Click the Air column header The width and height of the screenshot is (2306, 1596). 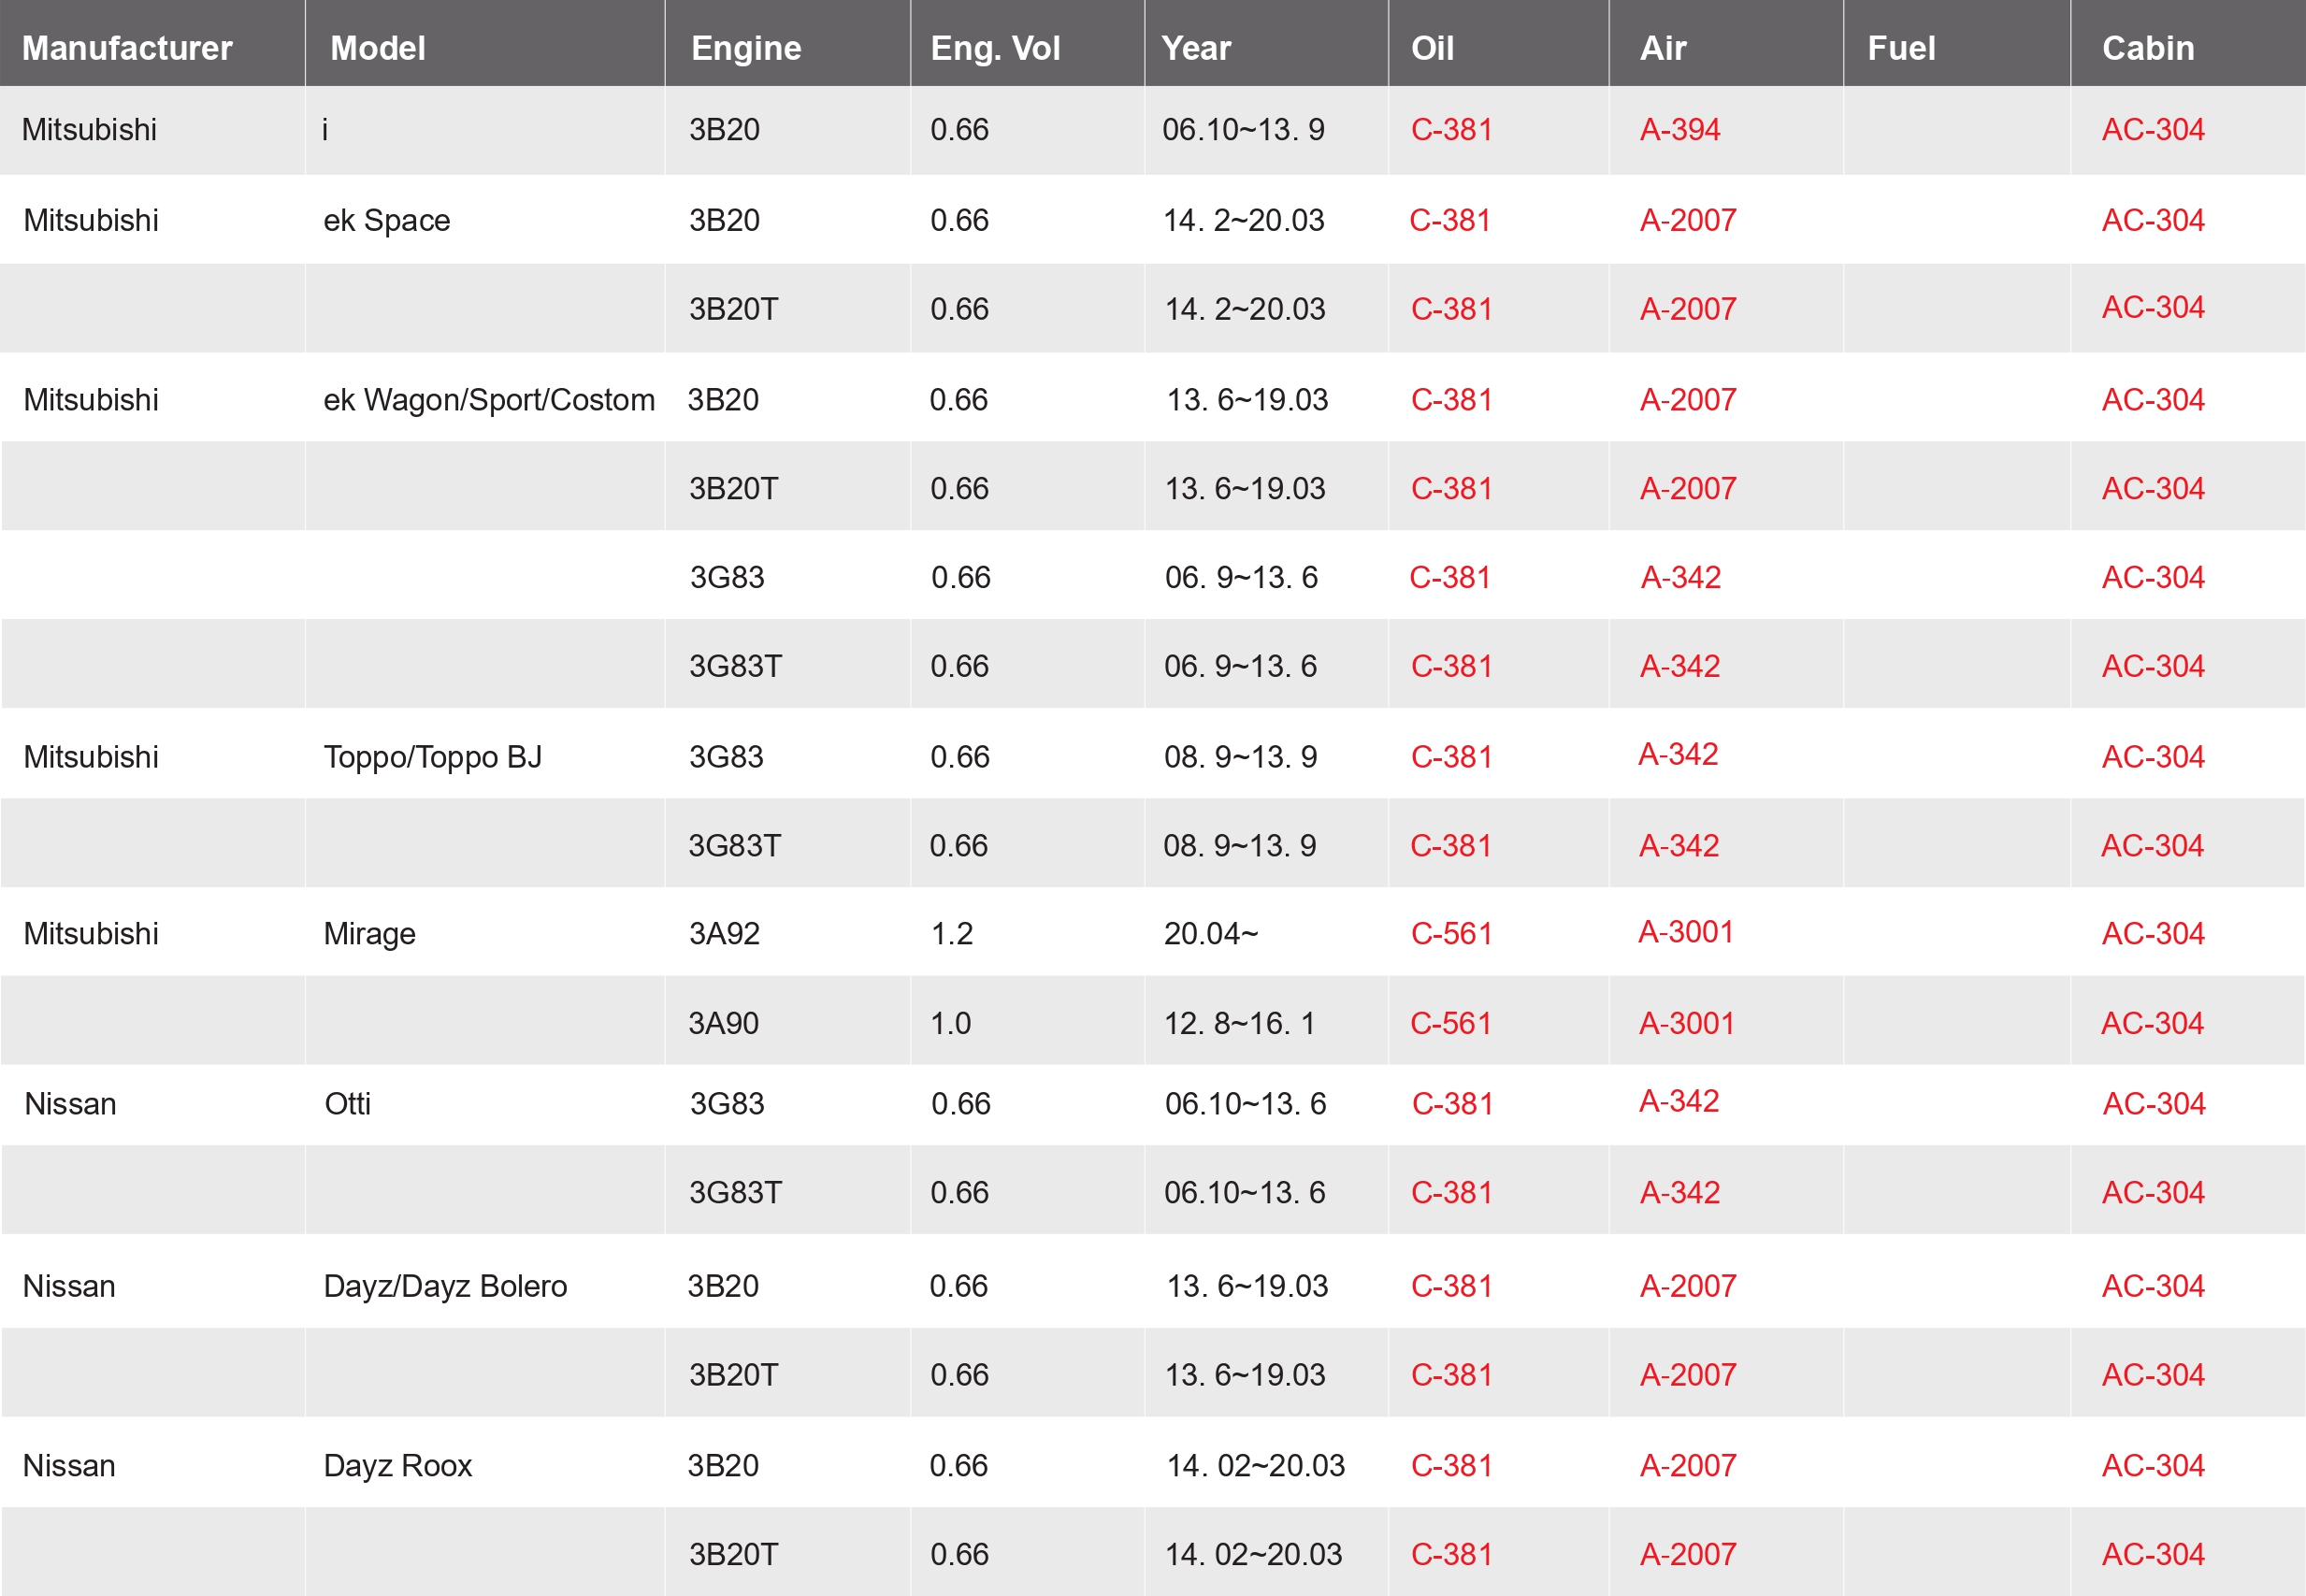[x=1663, y=48]
